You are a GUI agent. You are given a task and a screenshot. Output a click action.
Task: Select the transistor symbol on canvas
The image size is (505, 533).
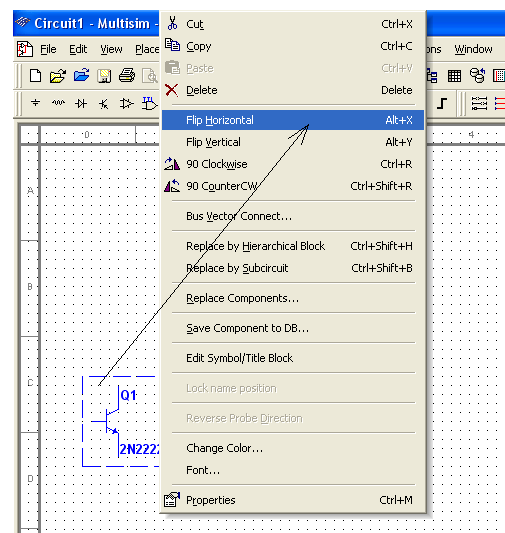105,422
